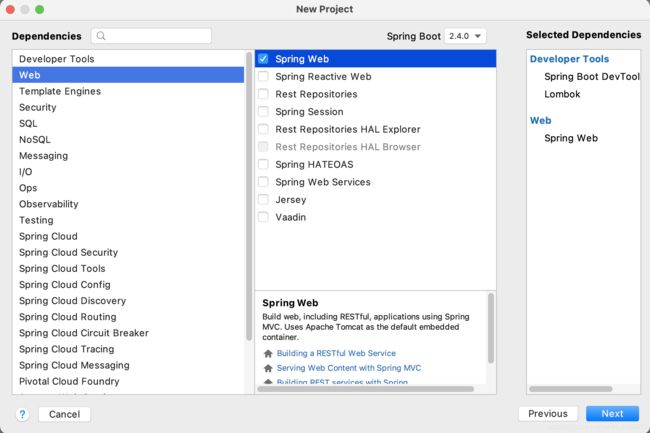Screen dimensions: 650x433
Task: Open the Spring Boot 2.4.0 version dropdown
Action: [465, 36]
